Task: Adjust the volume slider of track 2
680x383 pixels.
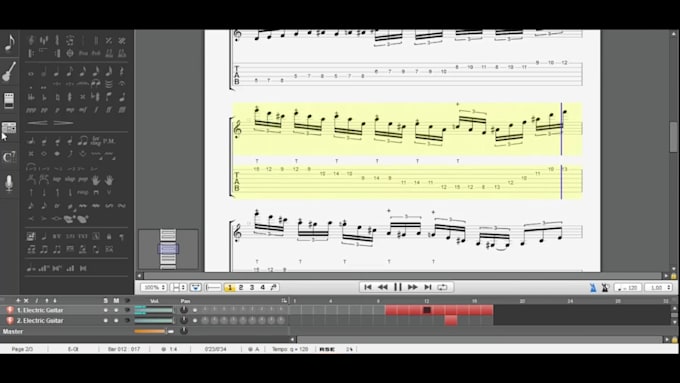Action: 154,321
